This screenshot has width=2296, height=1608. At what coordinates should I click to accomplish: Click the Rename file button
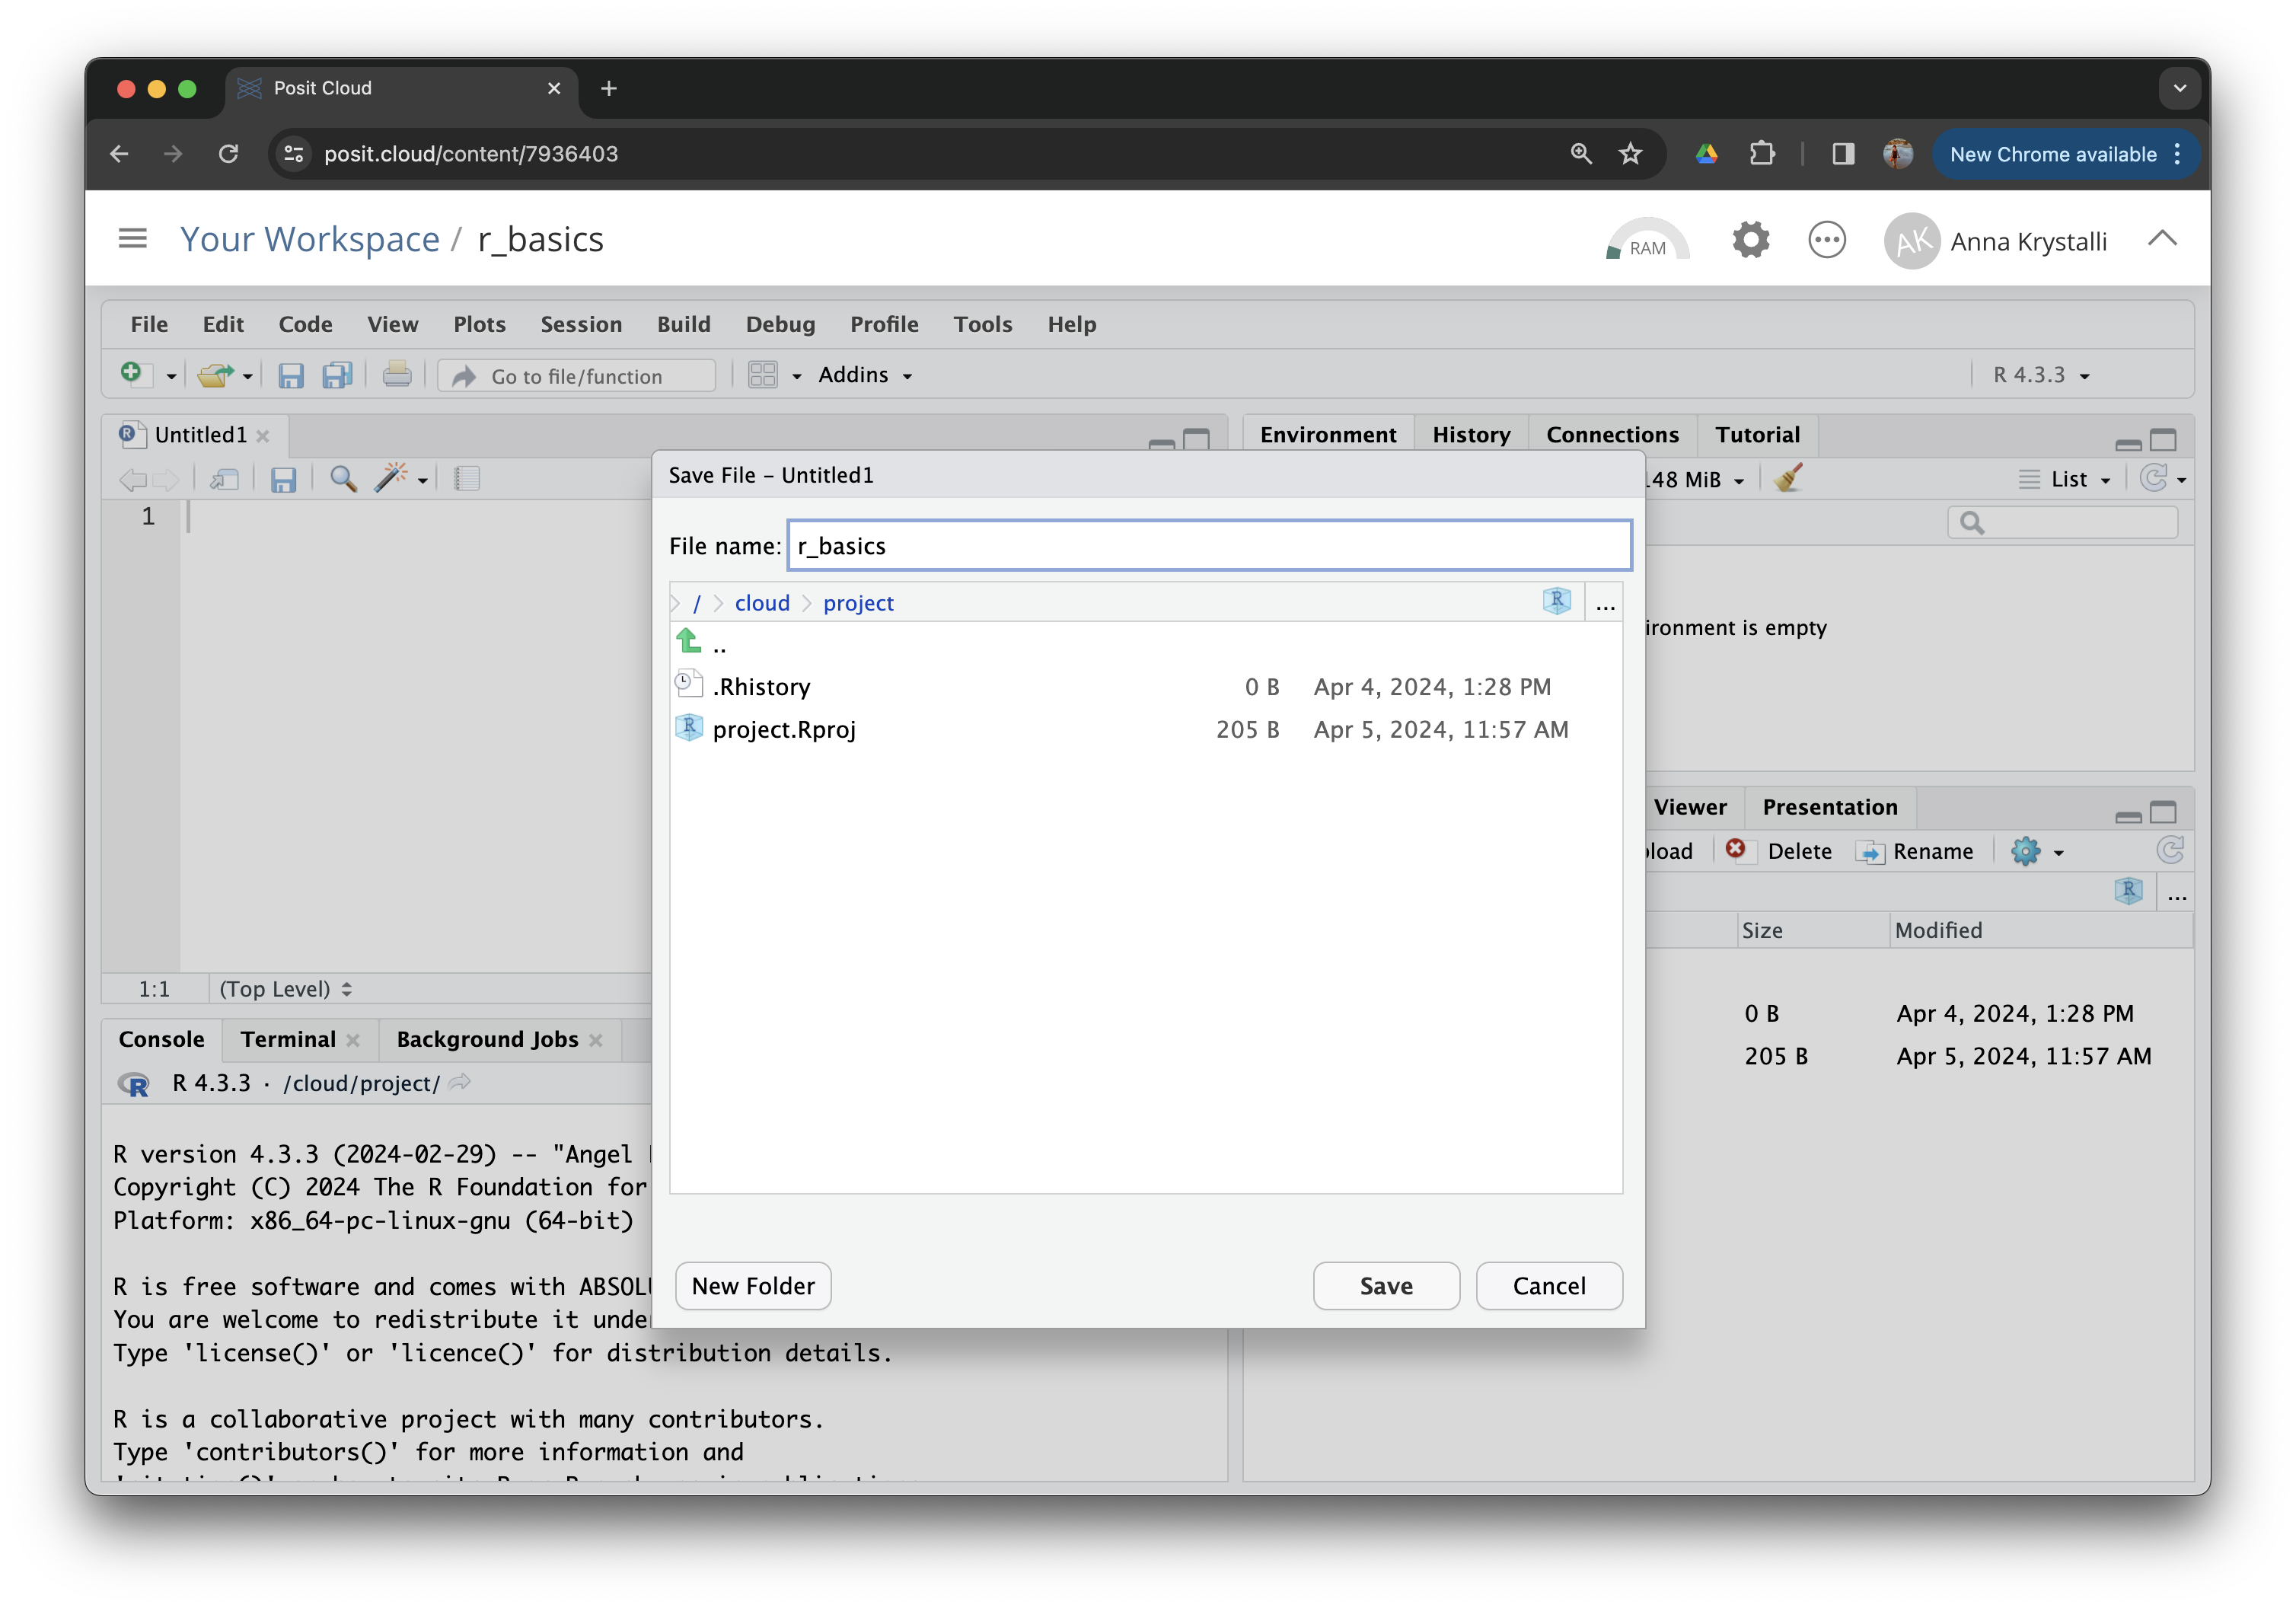(x=1915, y=852)
